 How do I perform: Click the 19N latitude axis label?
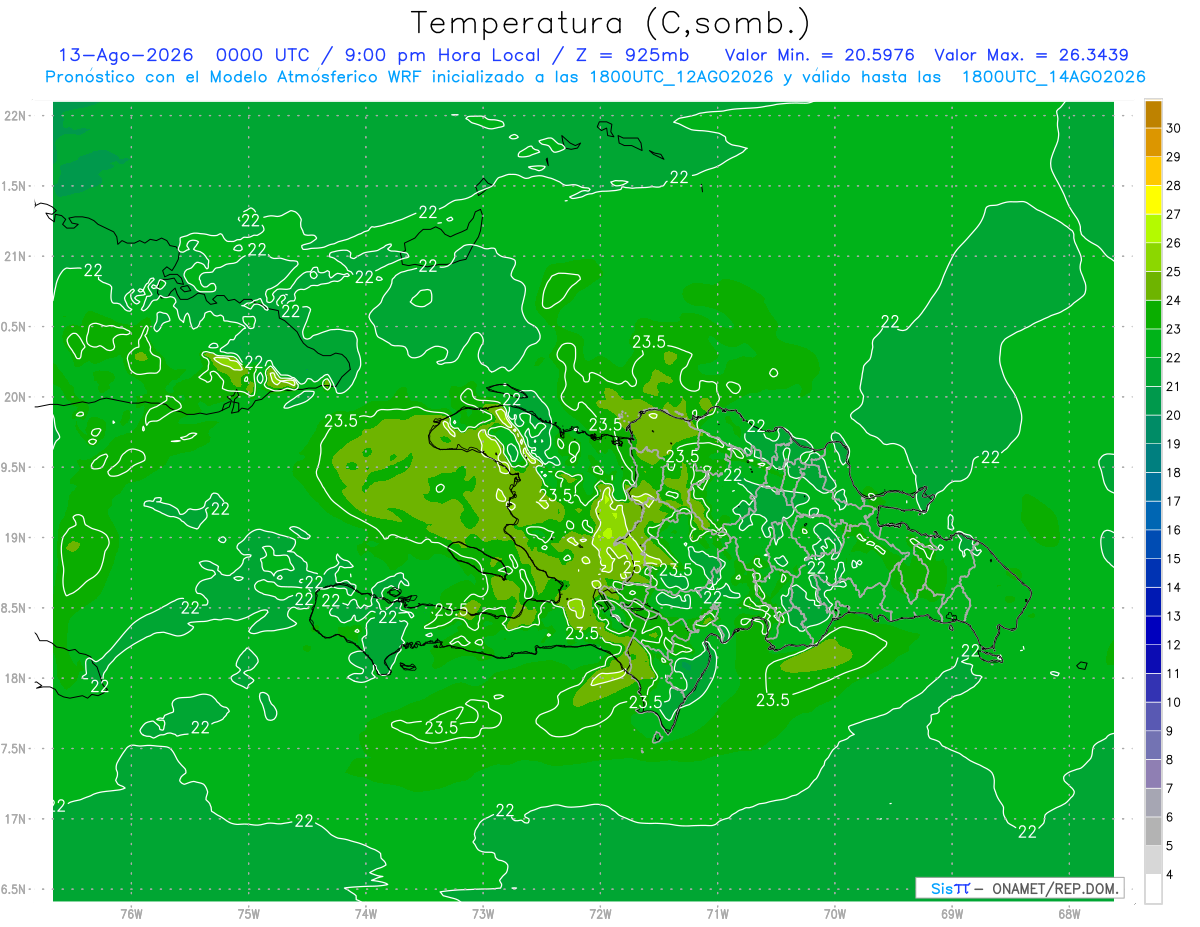tap(14, 538)
